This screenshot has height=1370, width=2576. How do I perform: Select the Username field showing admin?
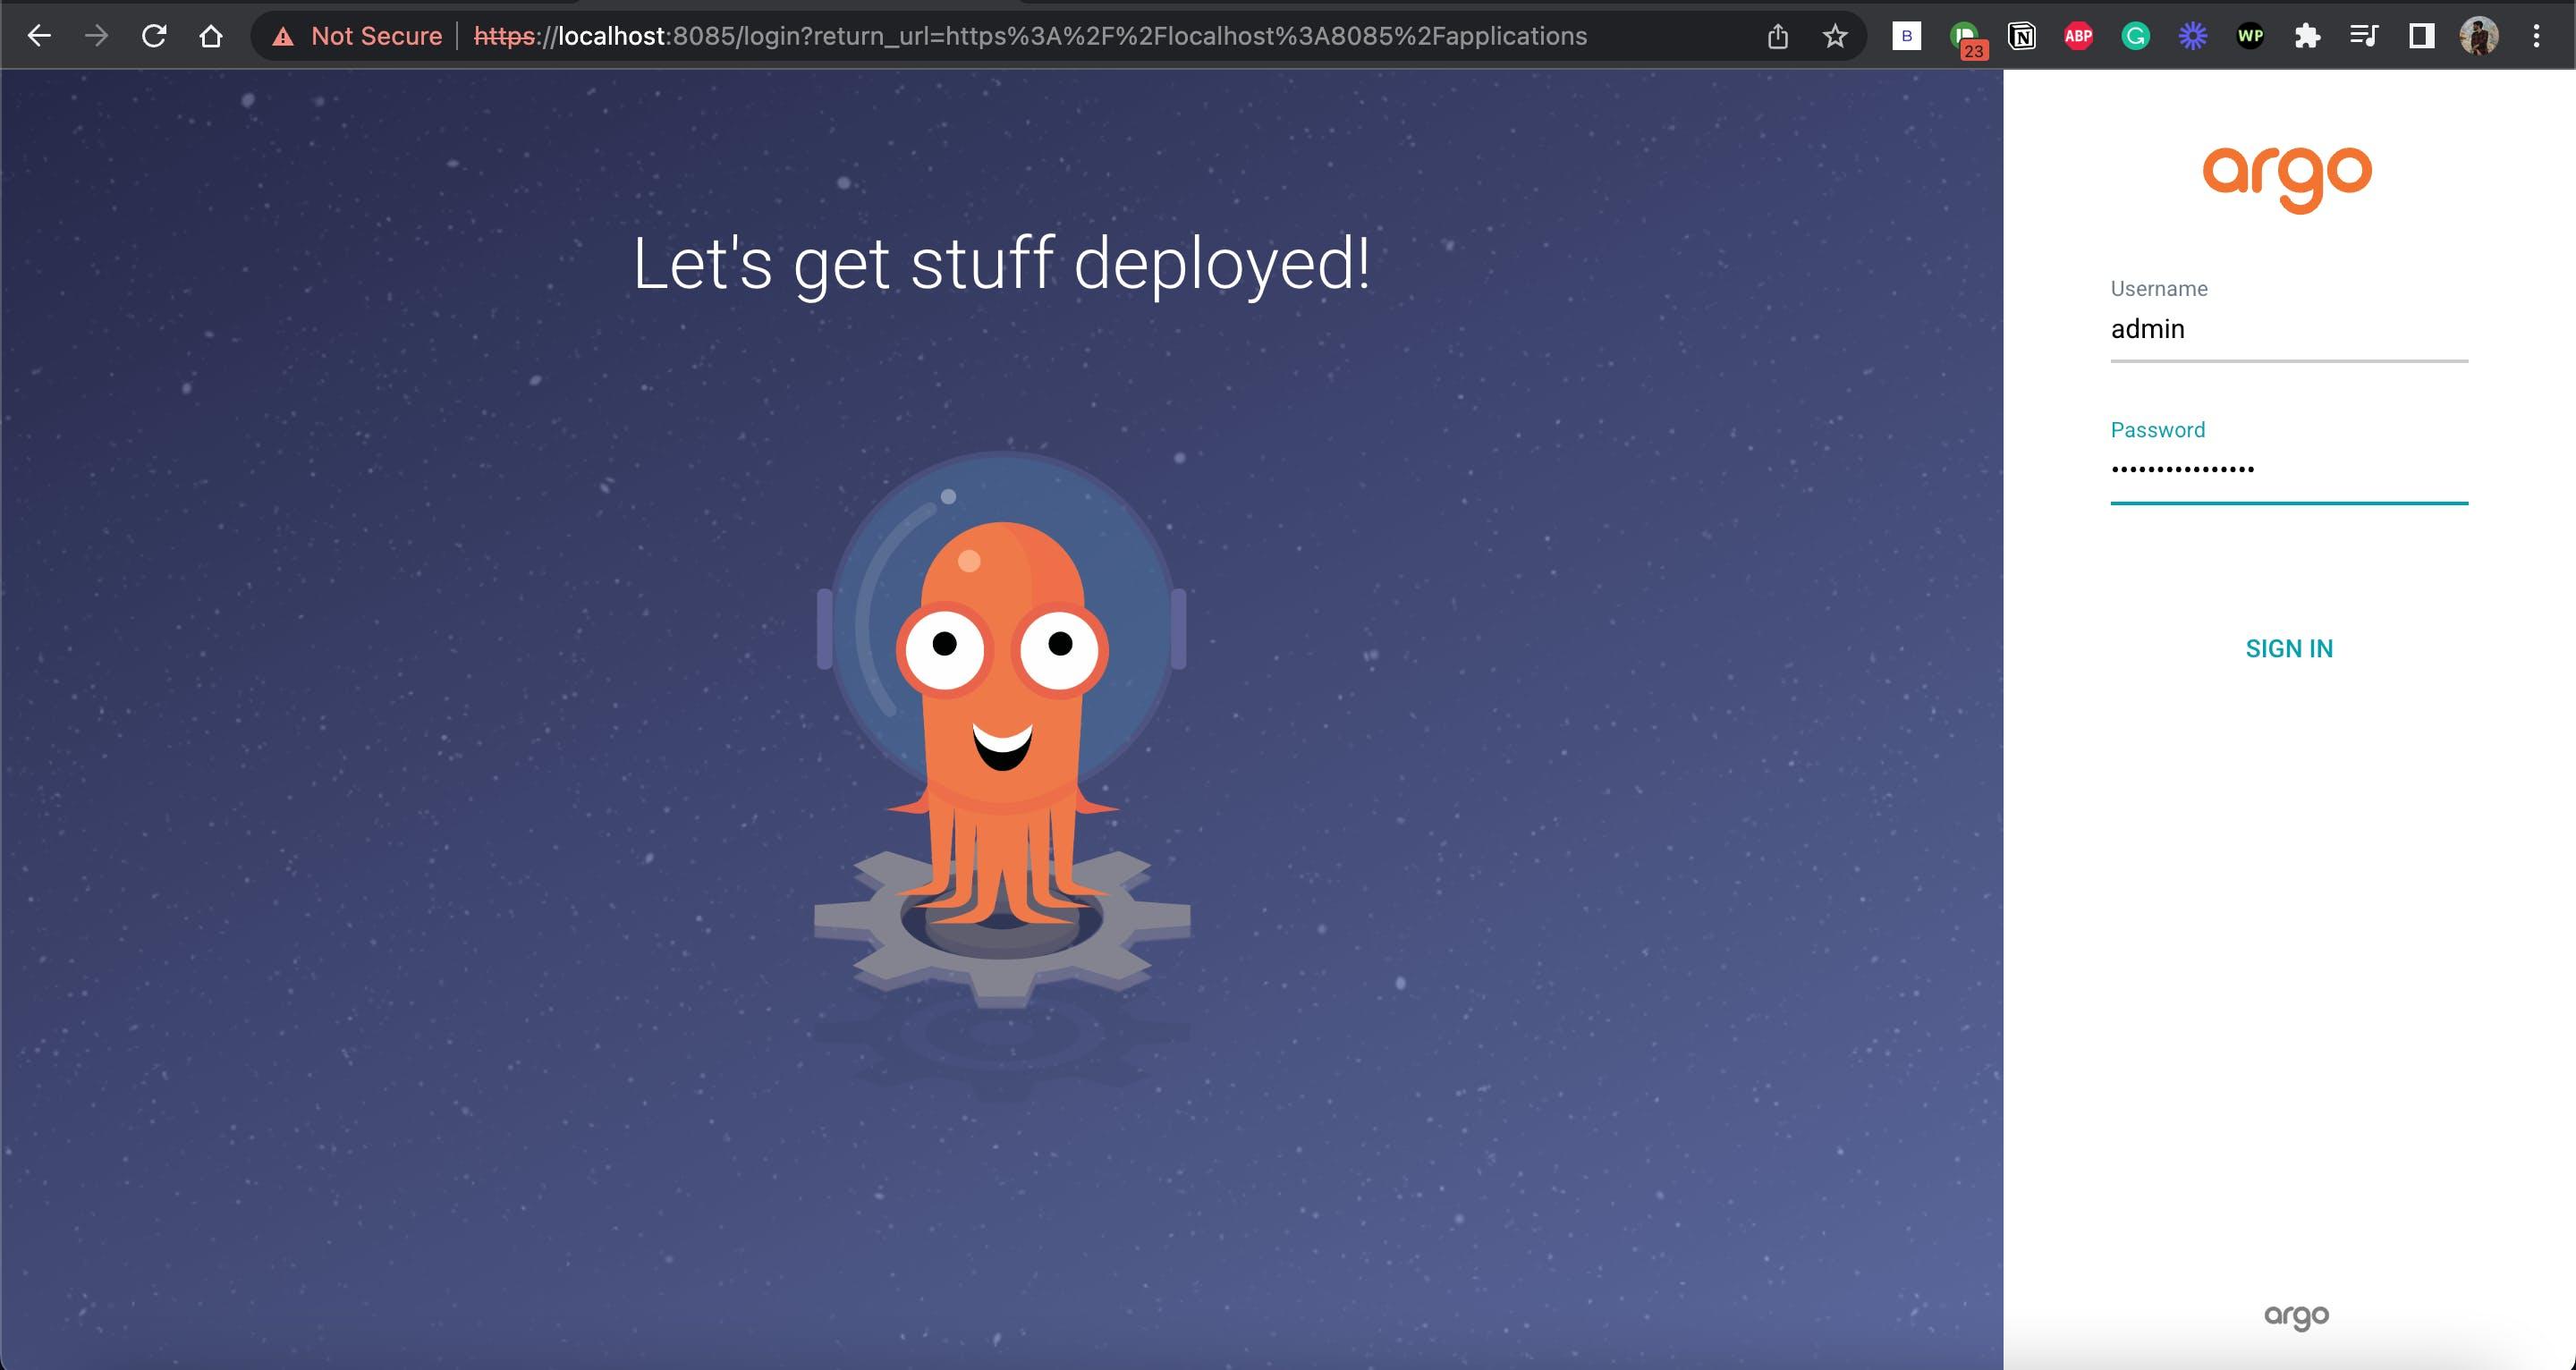pos(2289,328)
